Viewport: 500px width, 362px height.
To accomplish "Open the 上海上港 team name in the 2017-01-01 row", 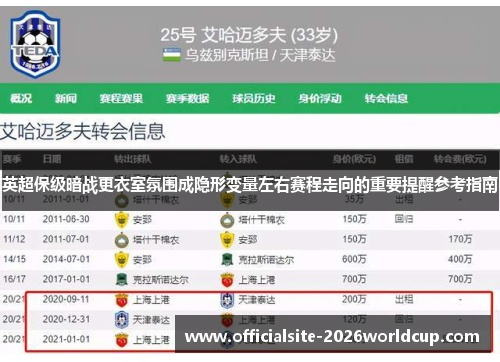I will coord(257,280).
